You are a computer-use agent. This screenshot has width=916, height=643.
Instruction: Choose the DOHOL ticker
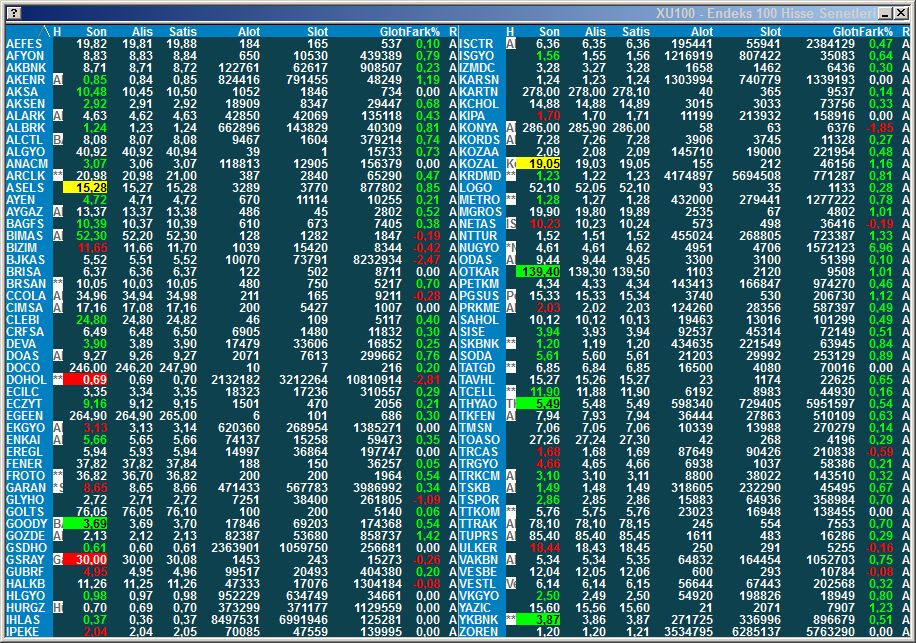[x=26, y=380]
